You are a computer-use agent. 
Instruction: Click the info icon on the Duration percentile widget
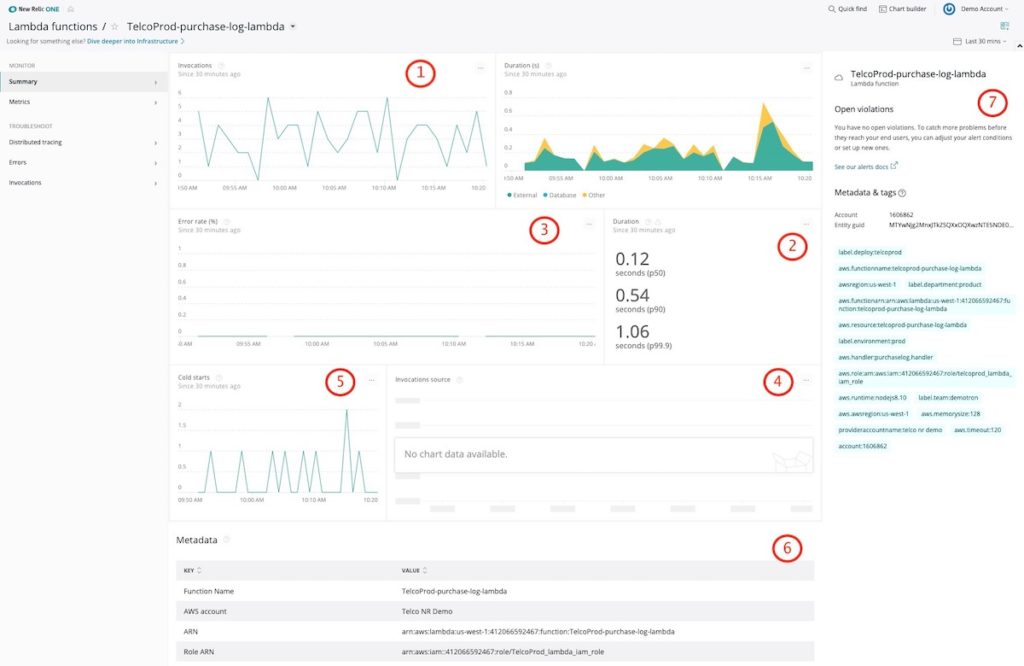[x=648, y=221]
